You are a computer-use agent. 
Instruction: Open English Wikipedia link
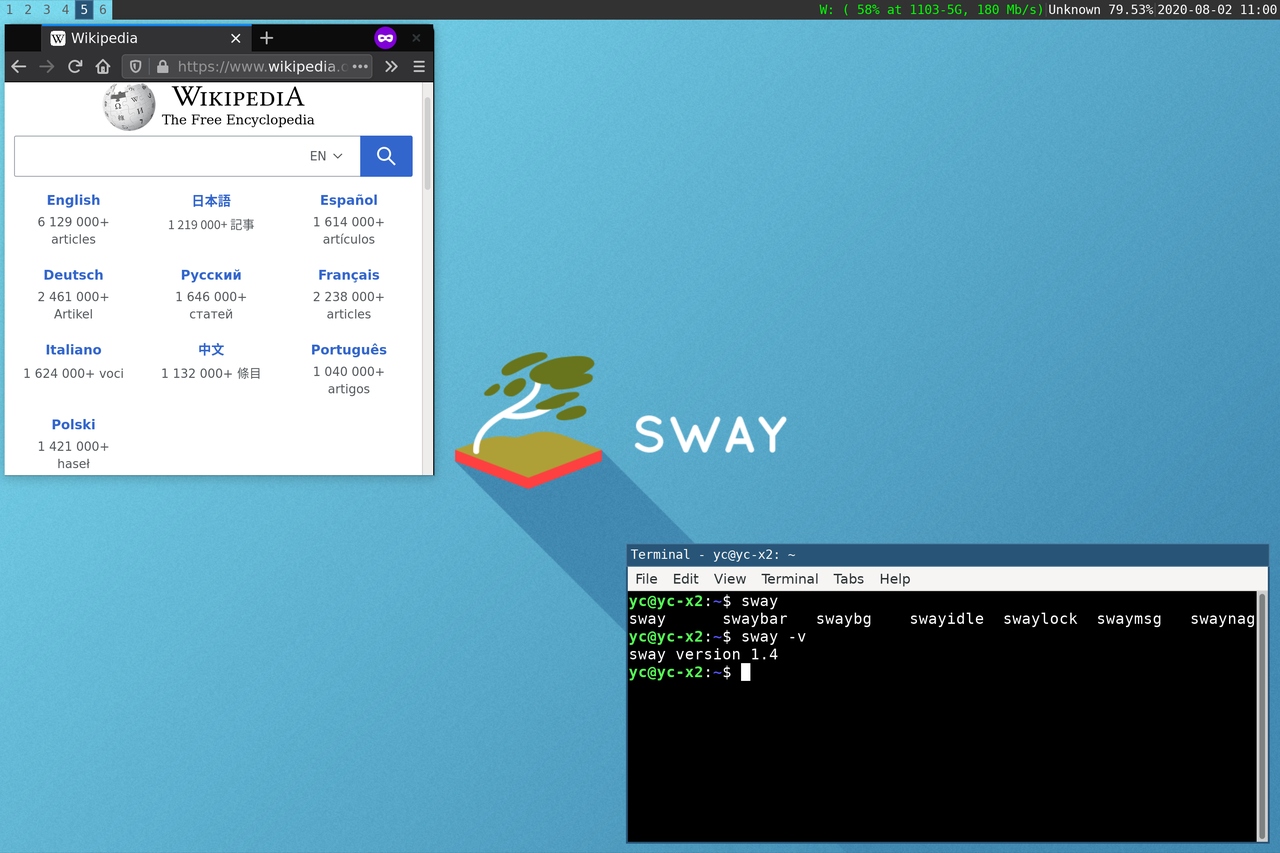click(x=73, y=200)
